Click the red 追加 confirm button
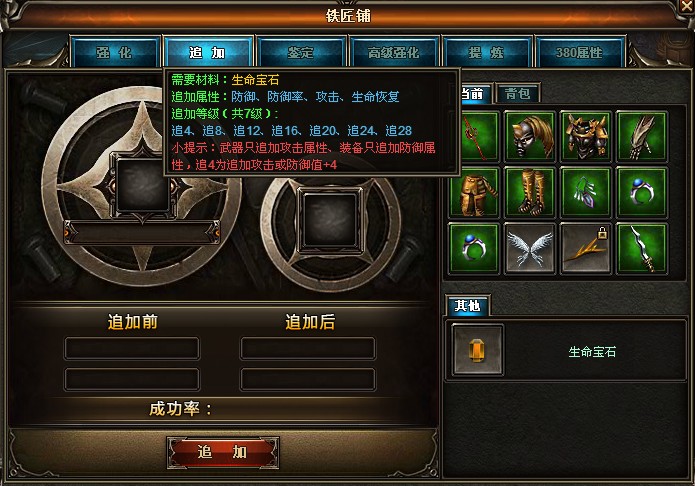The height and width of the screenshot is (486, 695). tap(223, 452)
